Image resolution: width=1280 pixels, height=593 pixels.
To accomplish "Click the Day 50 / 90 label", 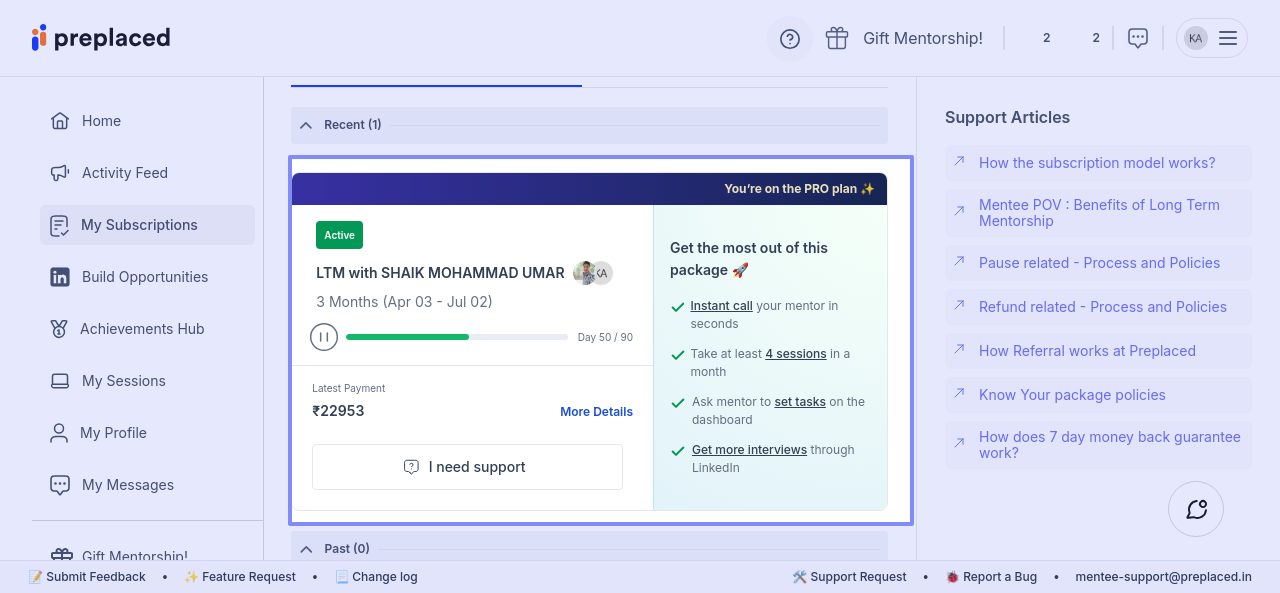I will coord(605,338).
